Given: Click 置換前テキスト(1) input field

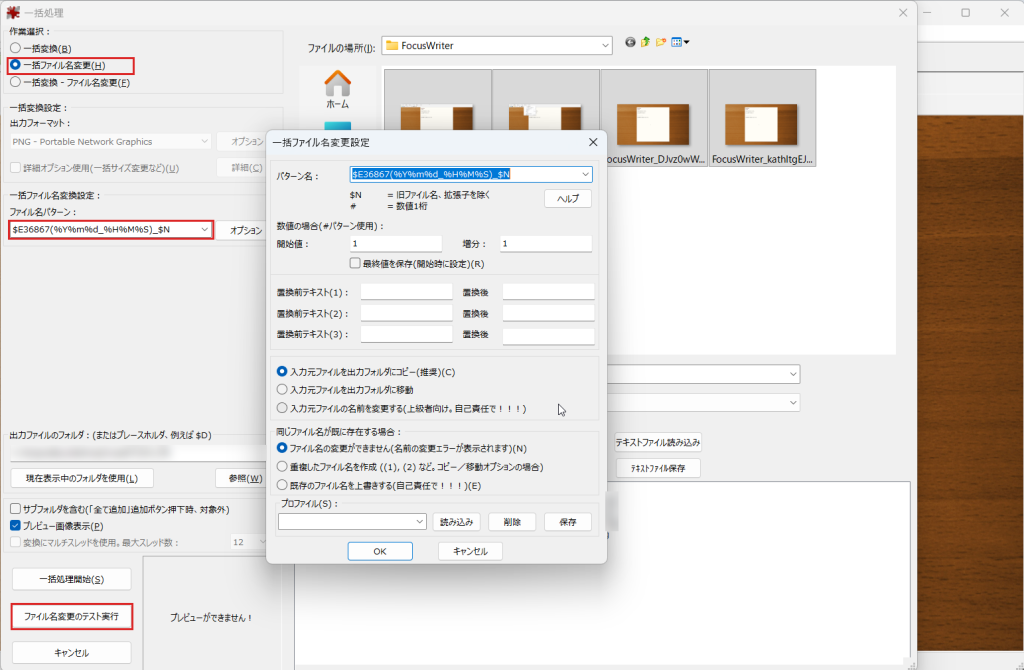Looking at the screenshot, I should point(406,292).
